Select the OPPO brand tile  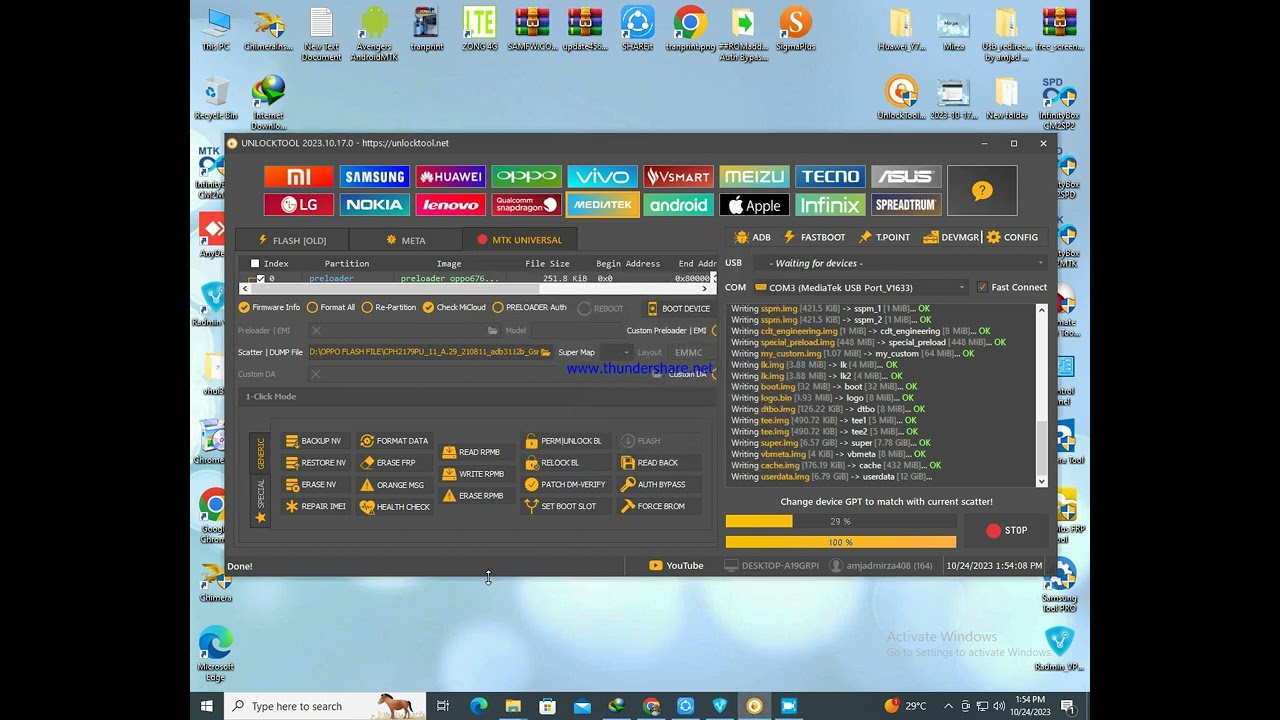(526, 177)
